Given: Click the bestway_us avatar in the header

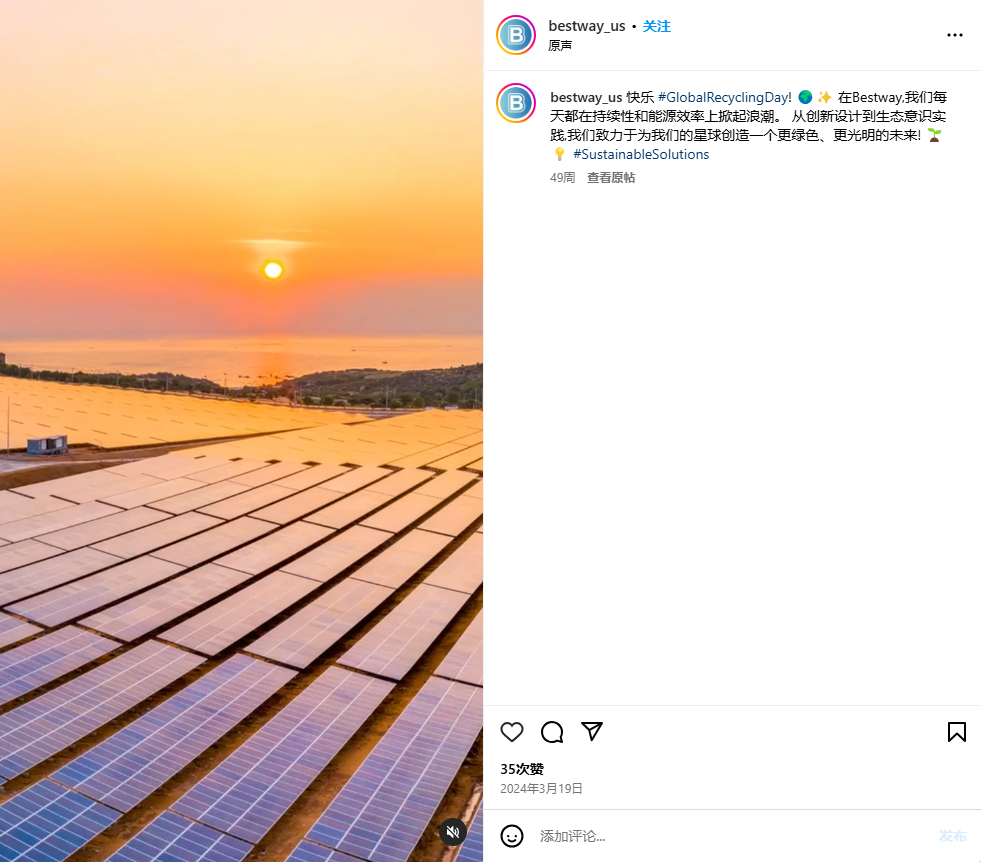Looking at the screenshot, I should [516, 35].
